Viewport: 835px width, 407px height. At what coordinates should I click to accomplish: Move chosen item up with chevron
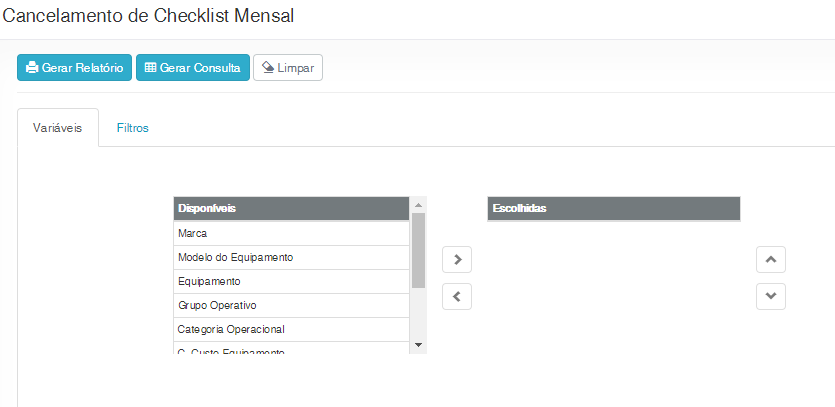click(x=770, y=259)
